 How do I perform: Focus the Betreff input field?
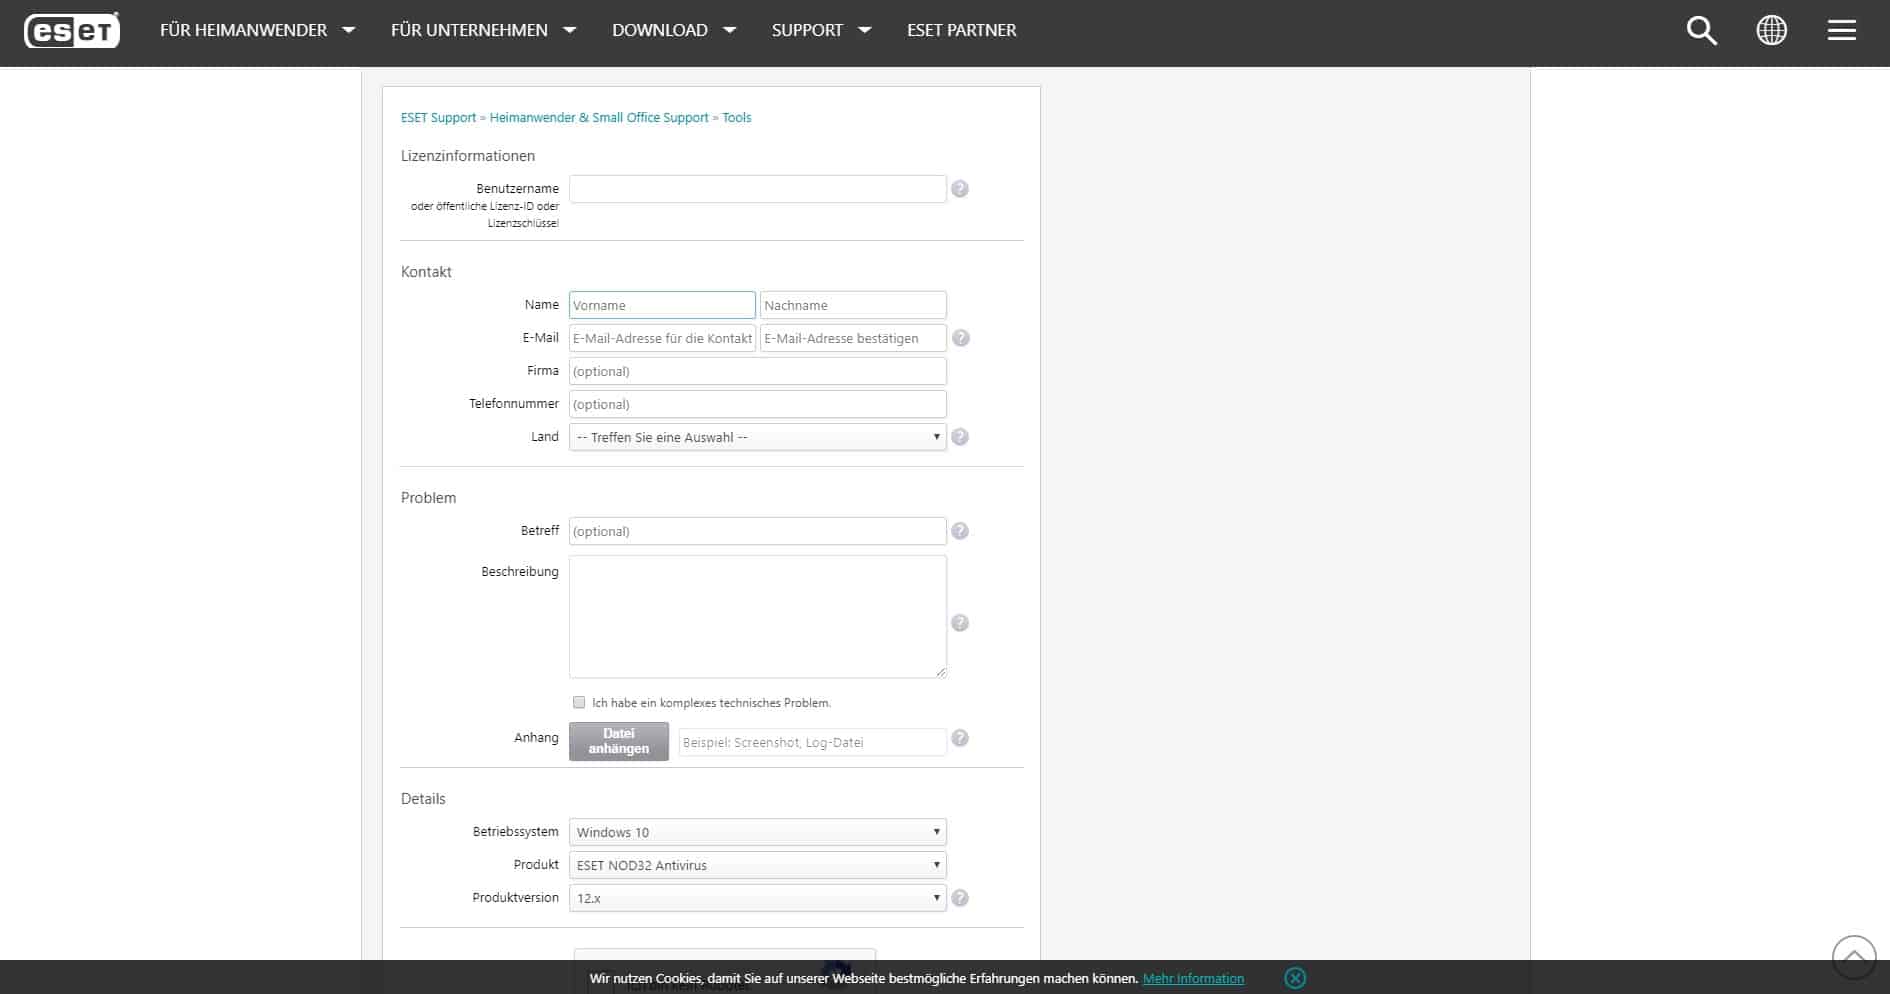click(x=757, y=531)
